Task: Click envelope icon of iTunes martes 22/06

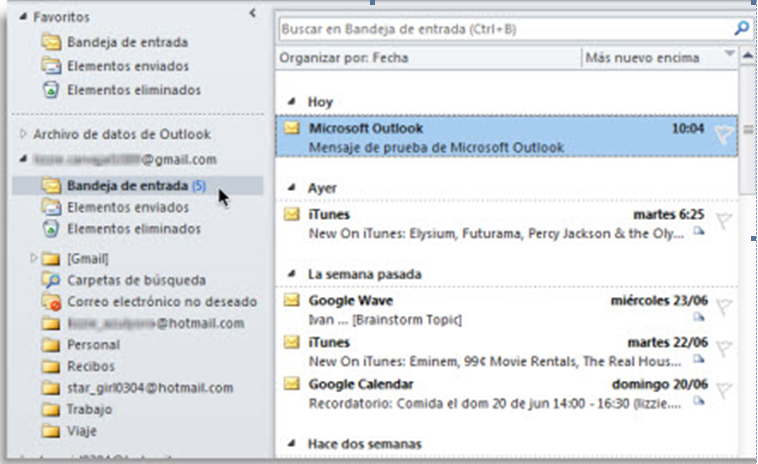Action: pos(292,342)
